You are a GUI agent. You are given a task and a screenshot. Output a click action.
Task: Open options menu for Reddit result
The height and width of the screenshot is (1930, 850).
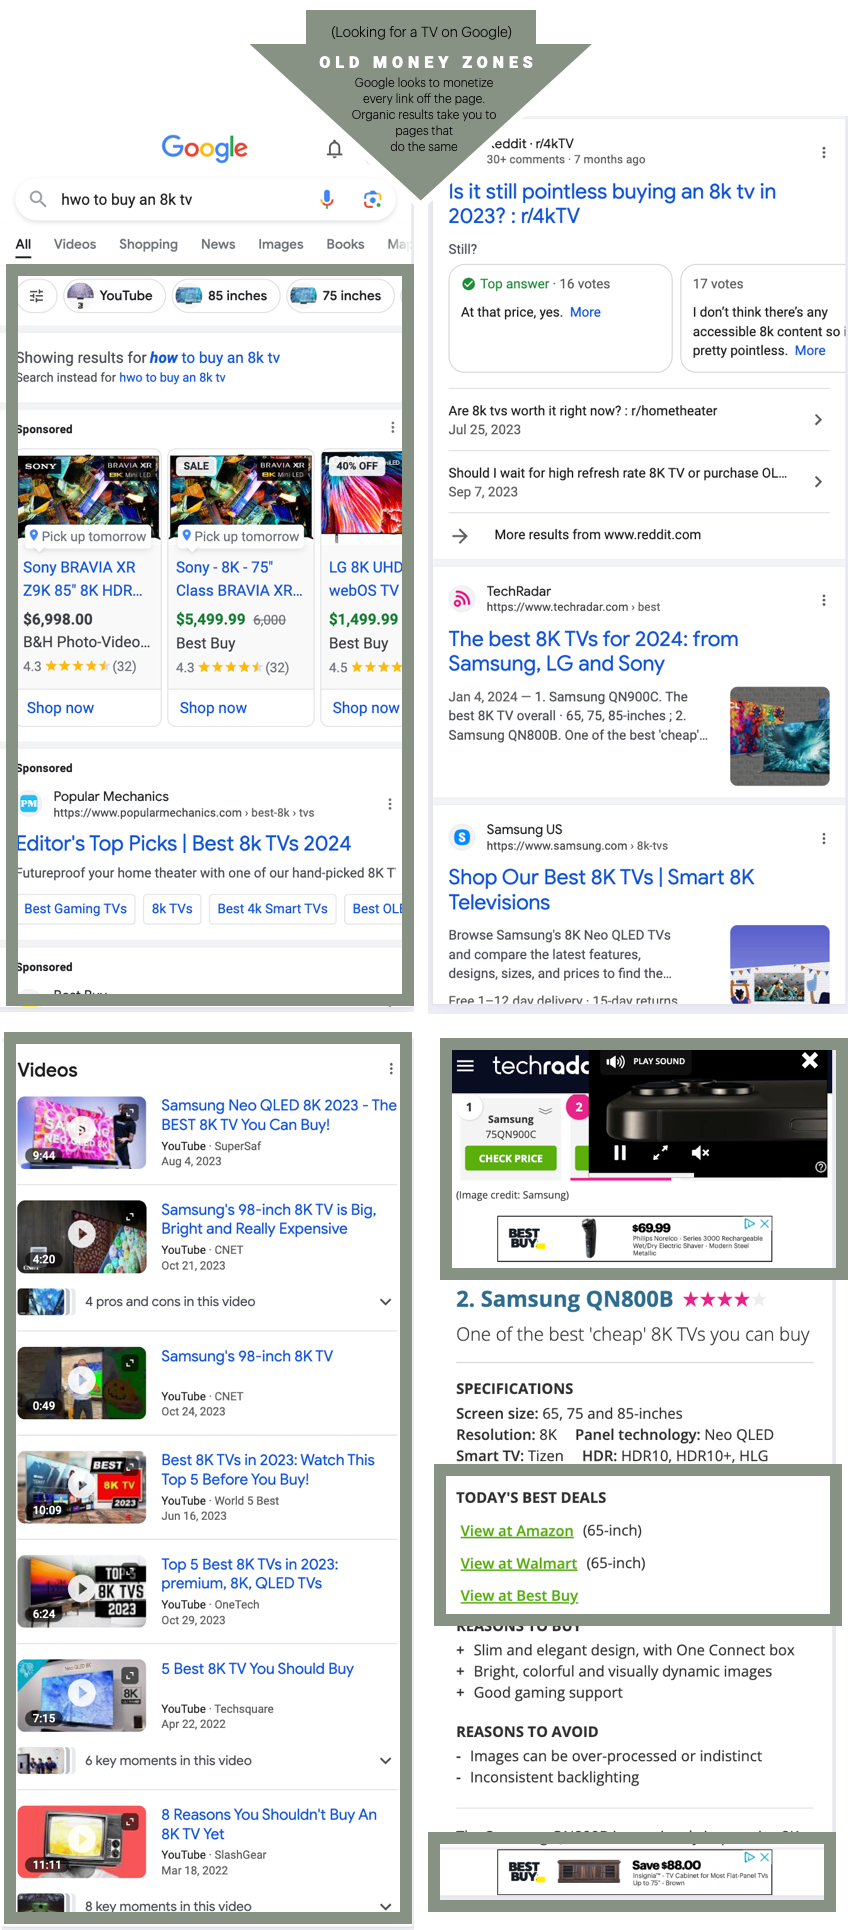824,152
